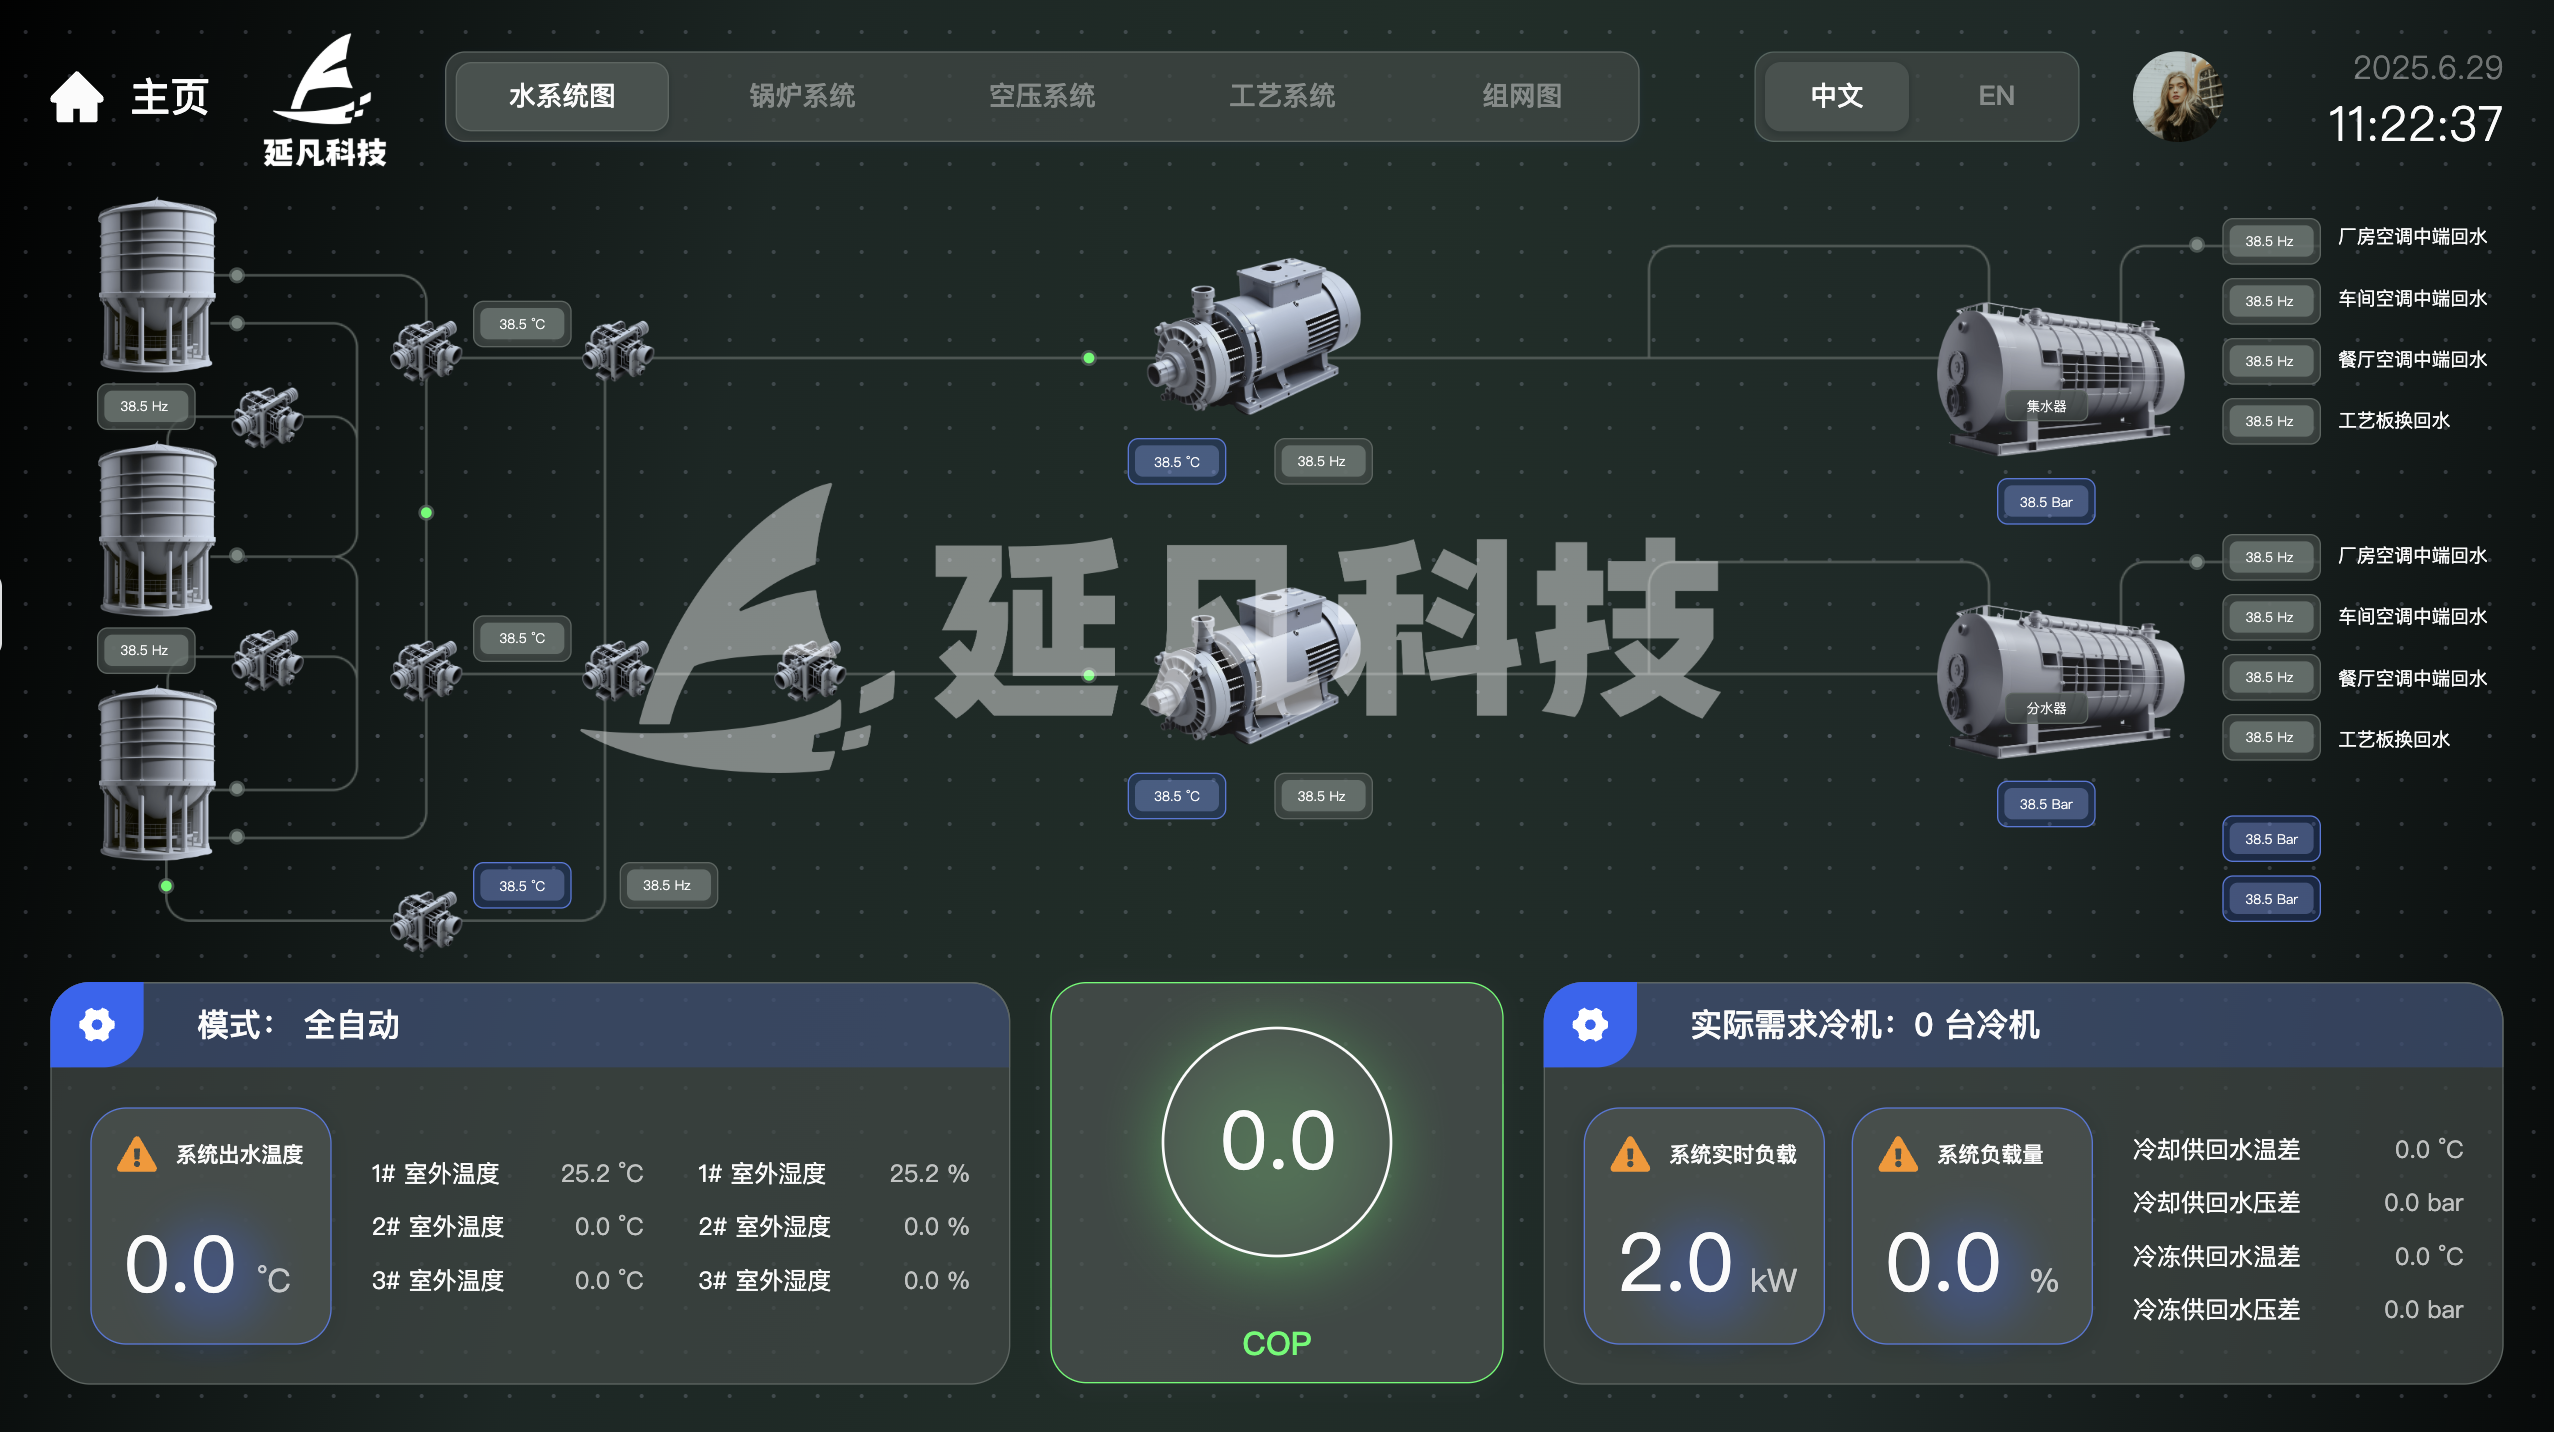Screen dimensions: 2554x1432
Task: Click the 冷冻供回水温差 row
Action: 2298,1257
